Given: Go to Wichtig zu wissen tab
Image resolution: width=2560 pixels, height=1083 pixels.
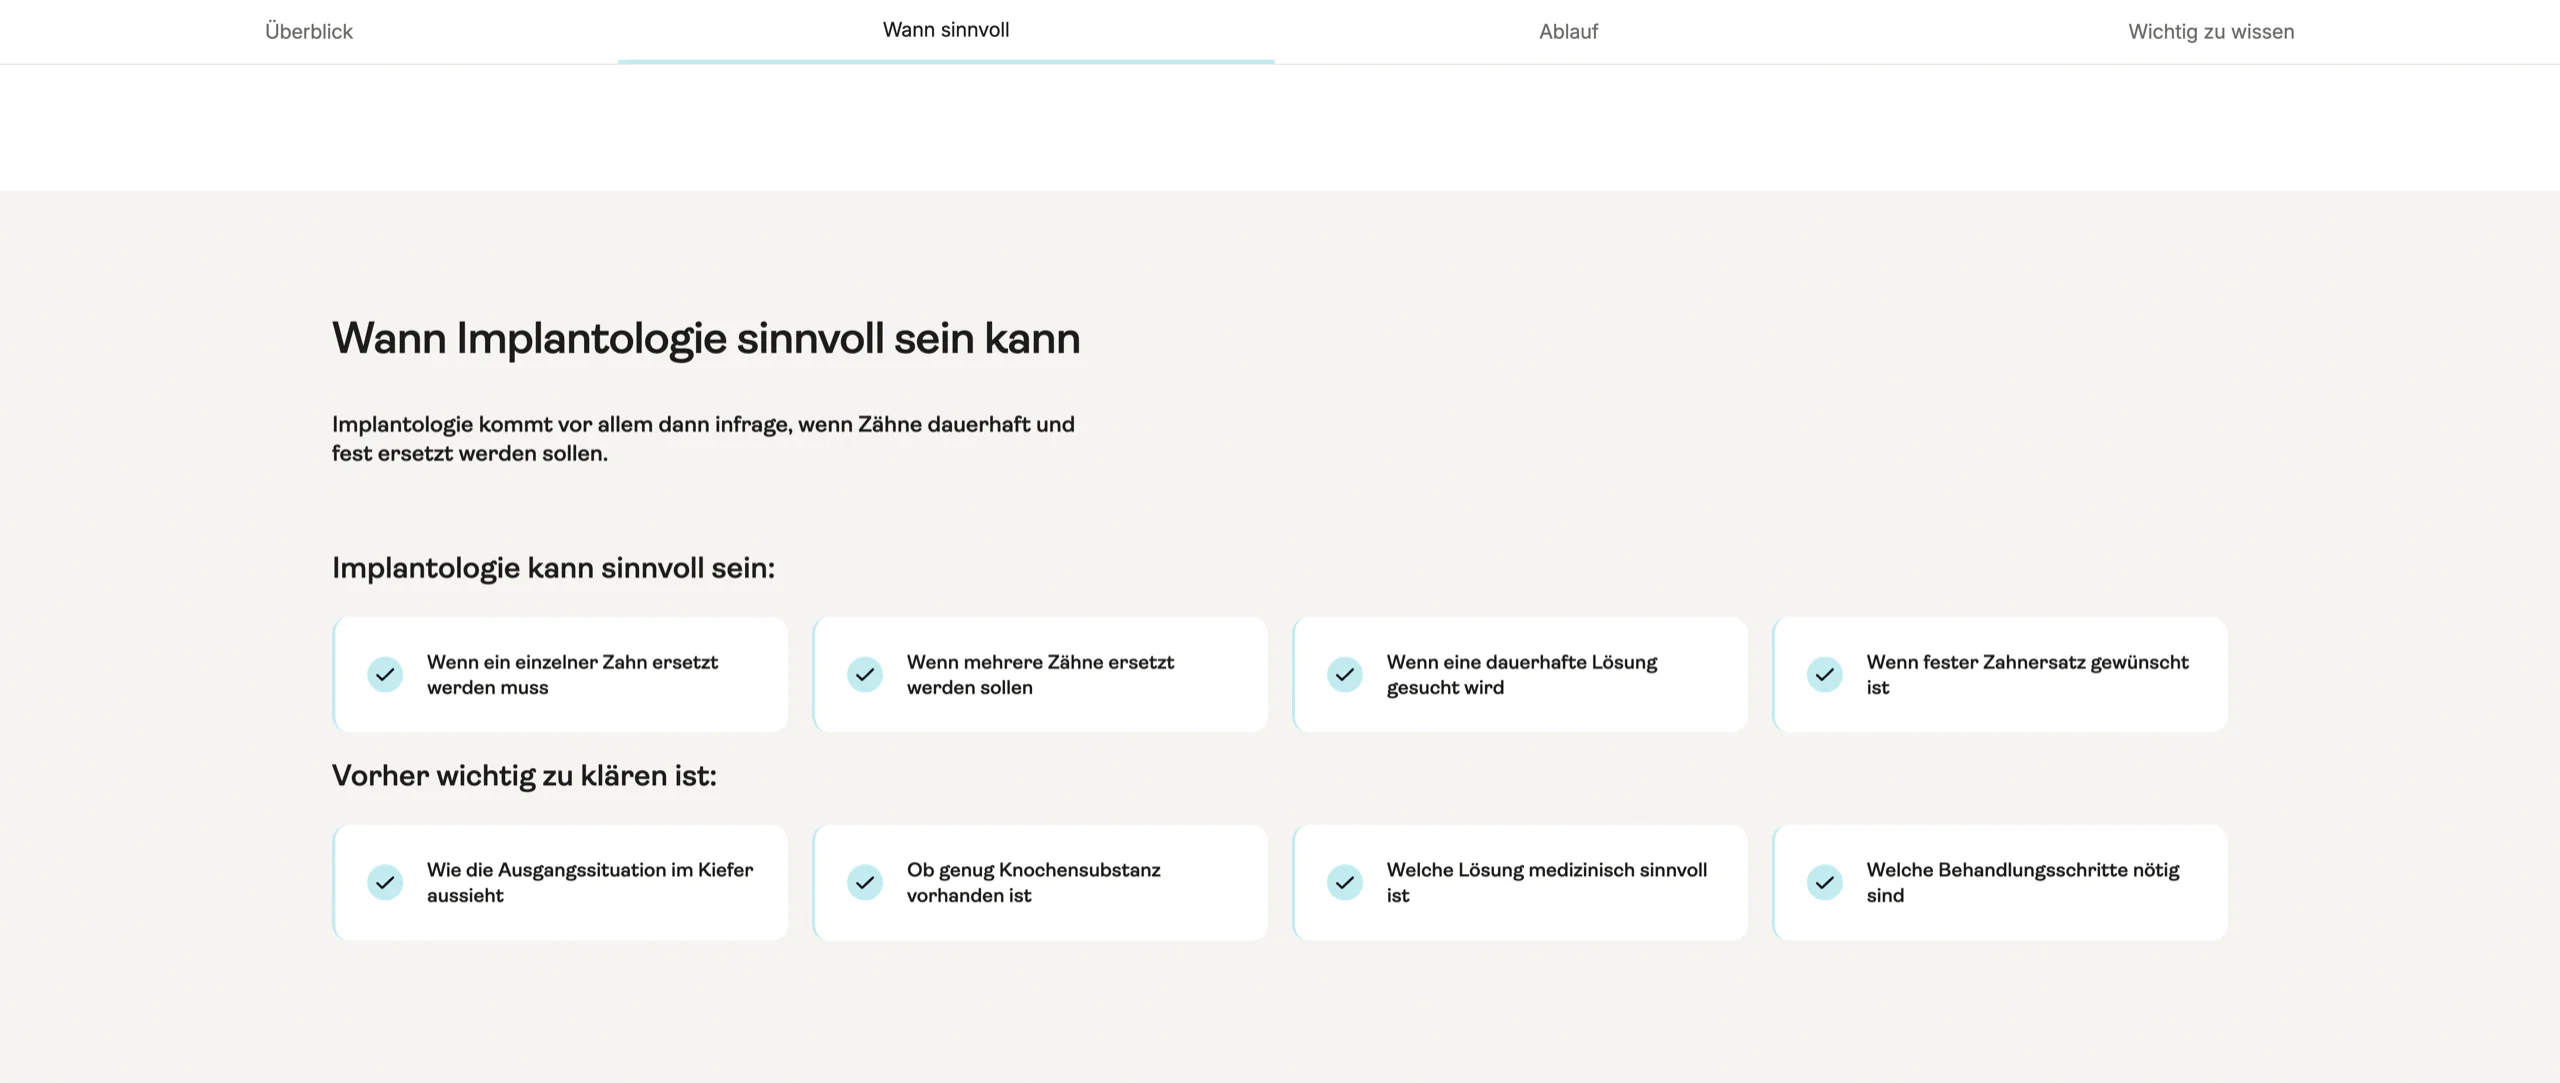Looking at the screenshot, I should click(x=2211, y=31).
